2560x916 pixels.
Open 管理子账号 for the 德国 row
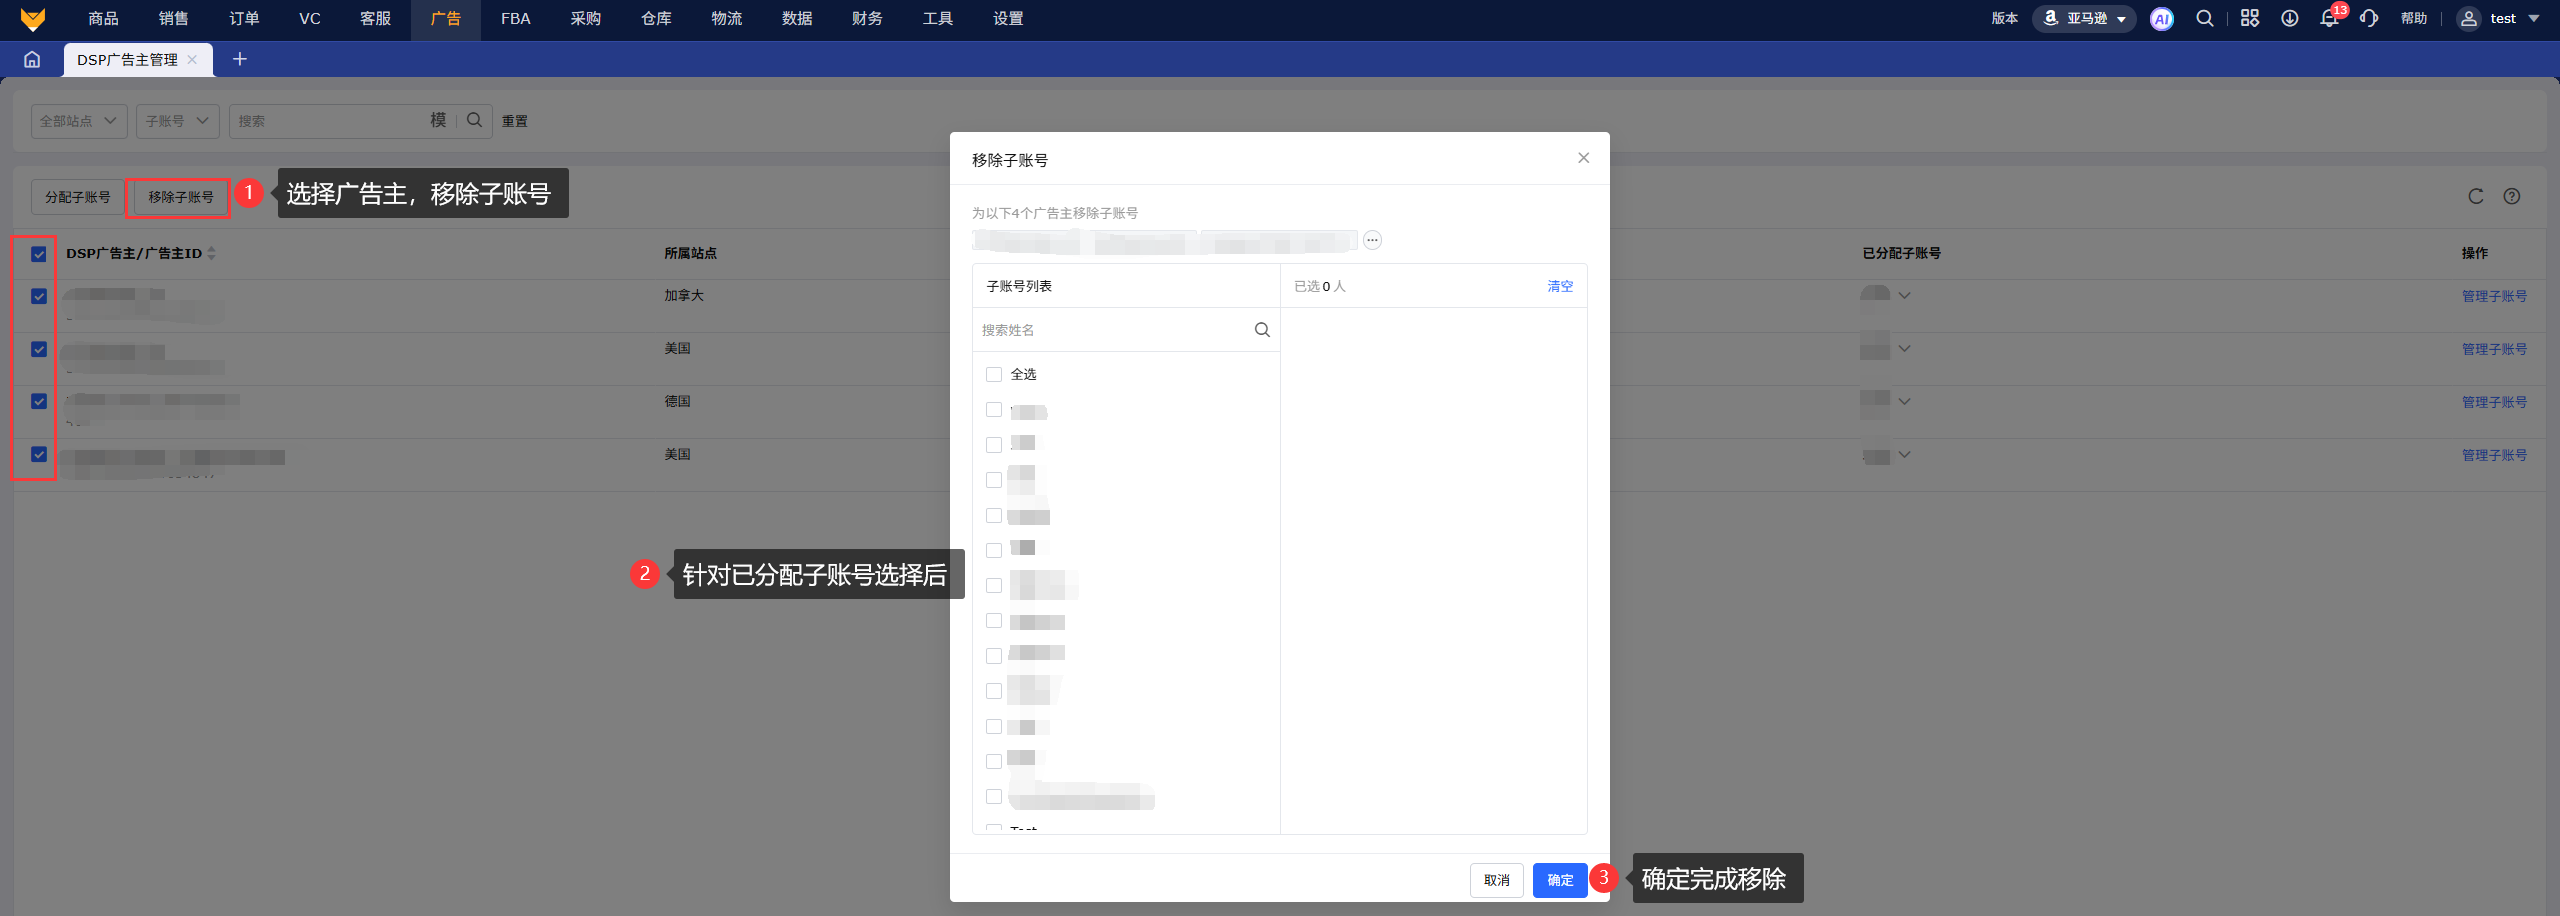pyautogui.click(x=2494, y=402)
